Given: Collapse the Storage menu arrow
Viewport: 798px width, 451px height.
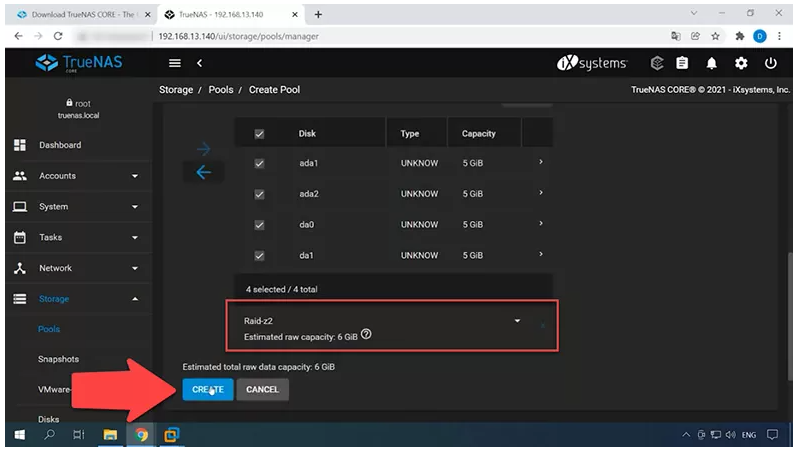Looking at the screenshot, I should pyautogui.click(x=135, y=299).
